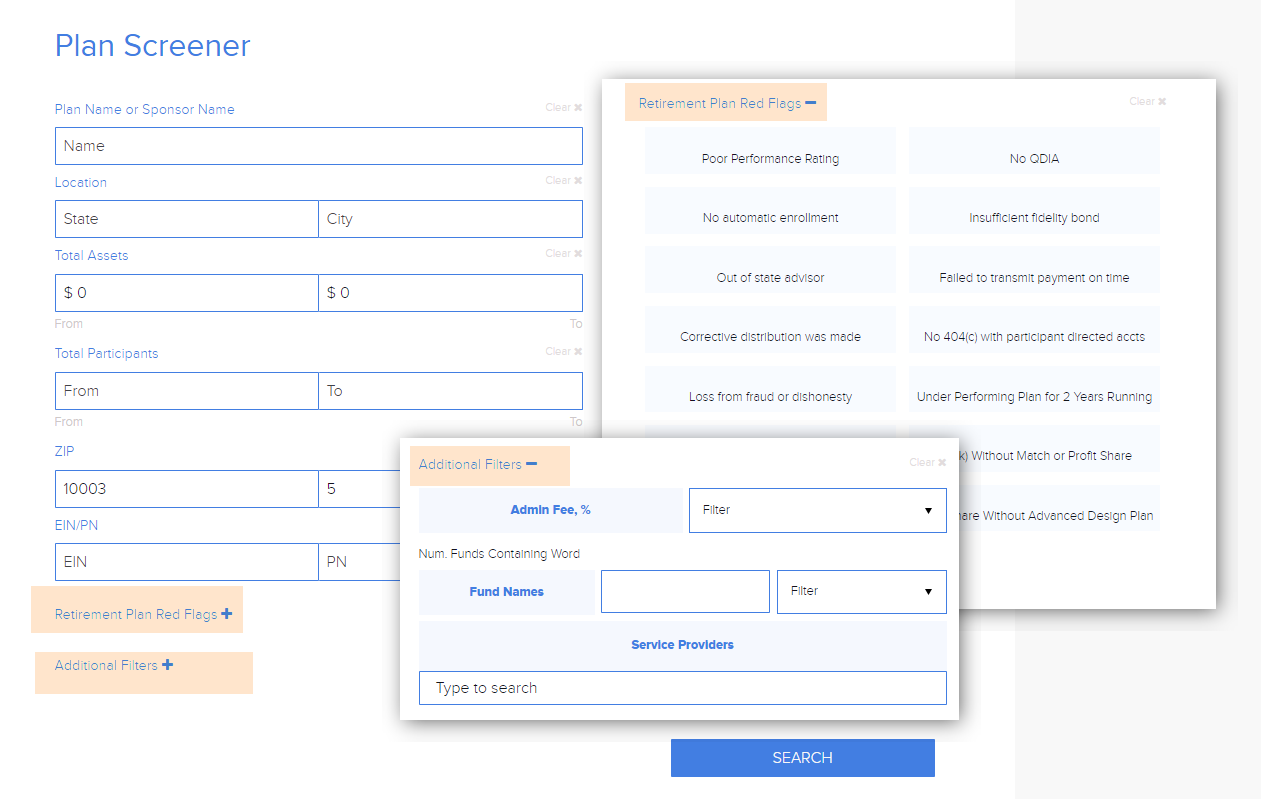
Task: Select the Insufficient fidelity bond flag
Action: [1034, 217]
